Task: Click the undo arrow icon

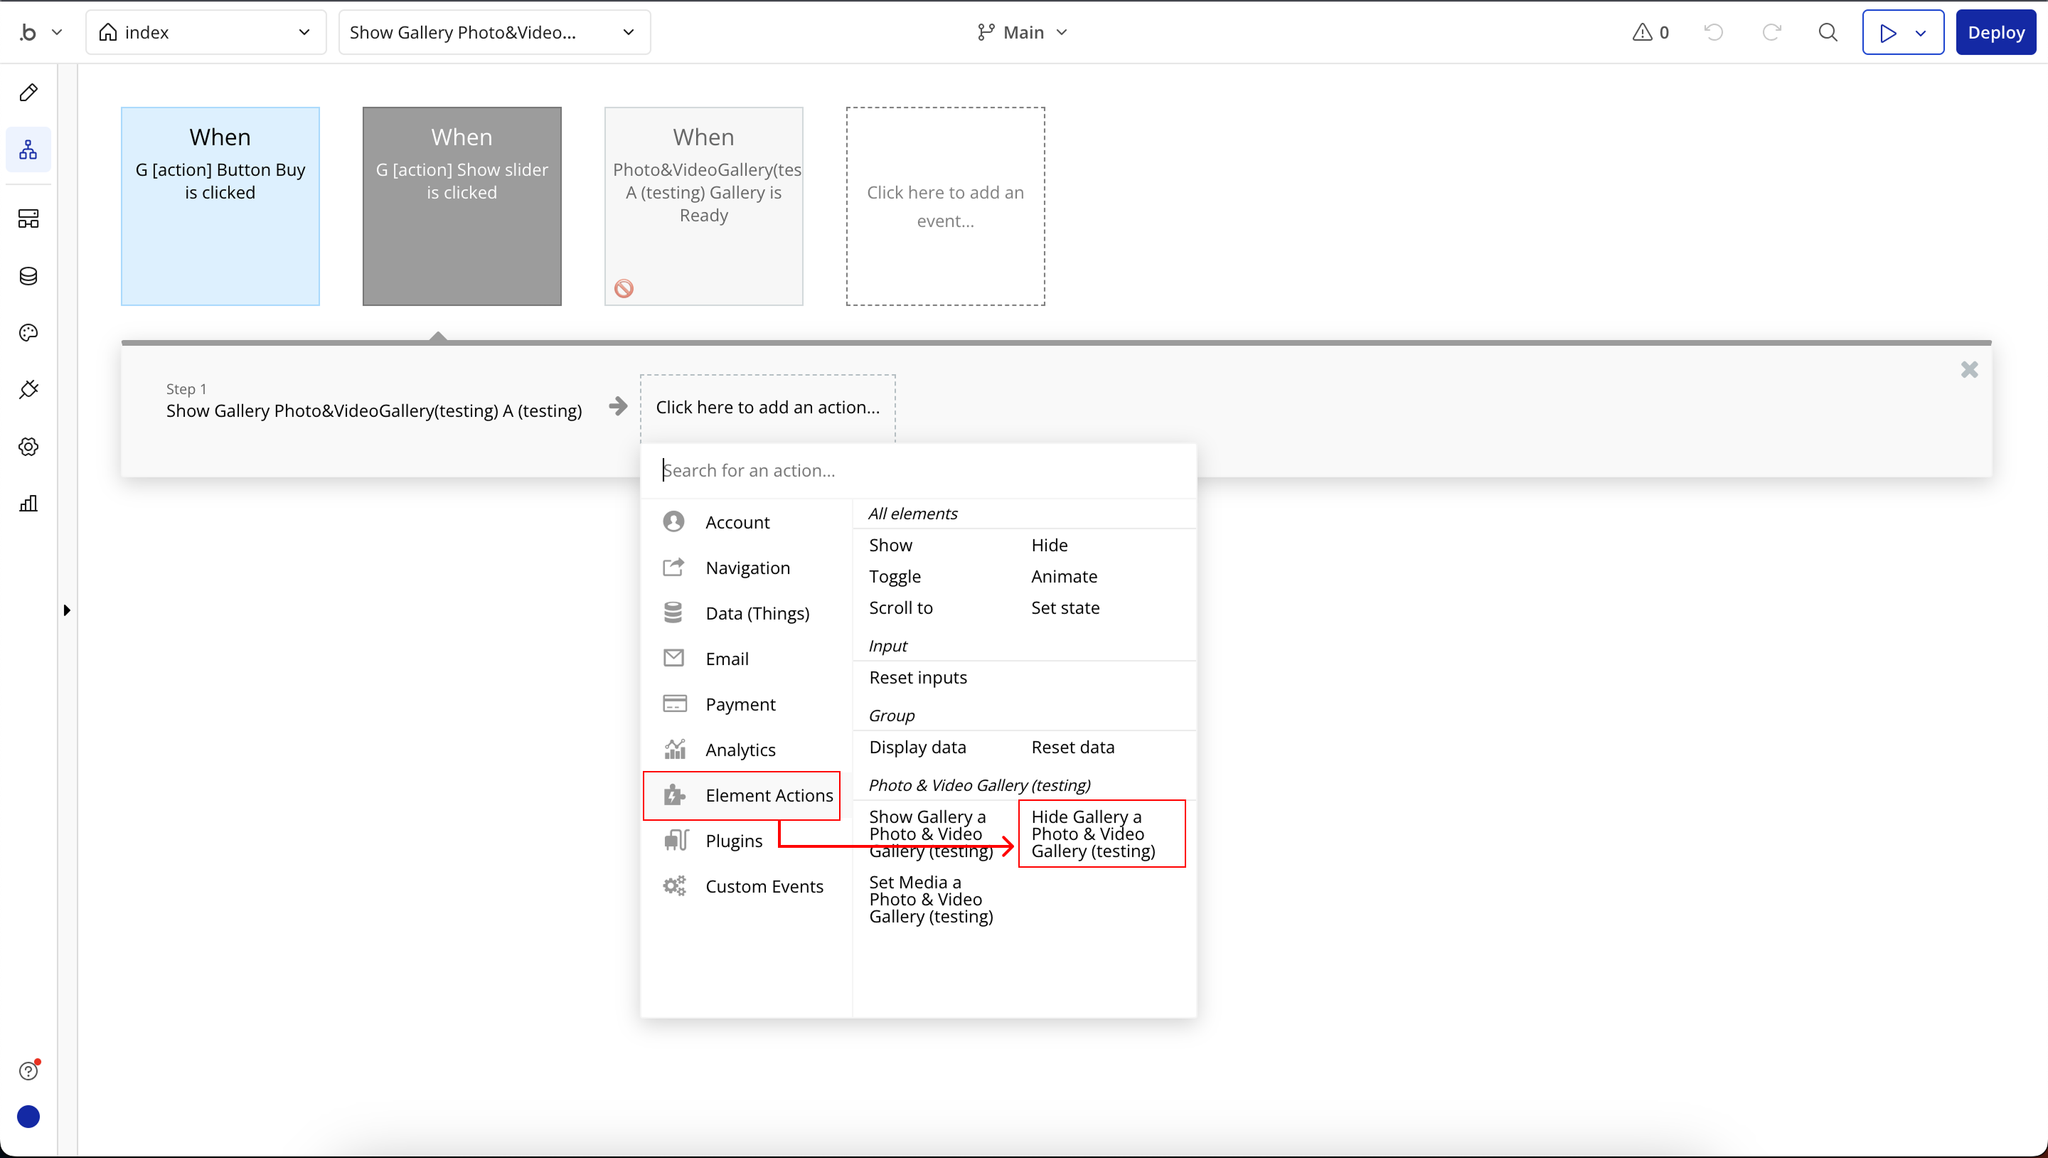Action: coord(1714,32)
